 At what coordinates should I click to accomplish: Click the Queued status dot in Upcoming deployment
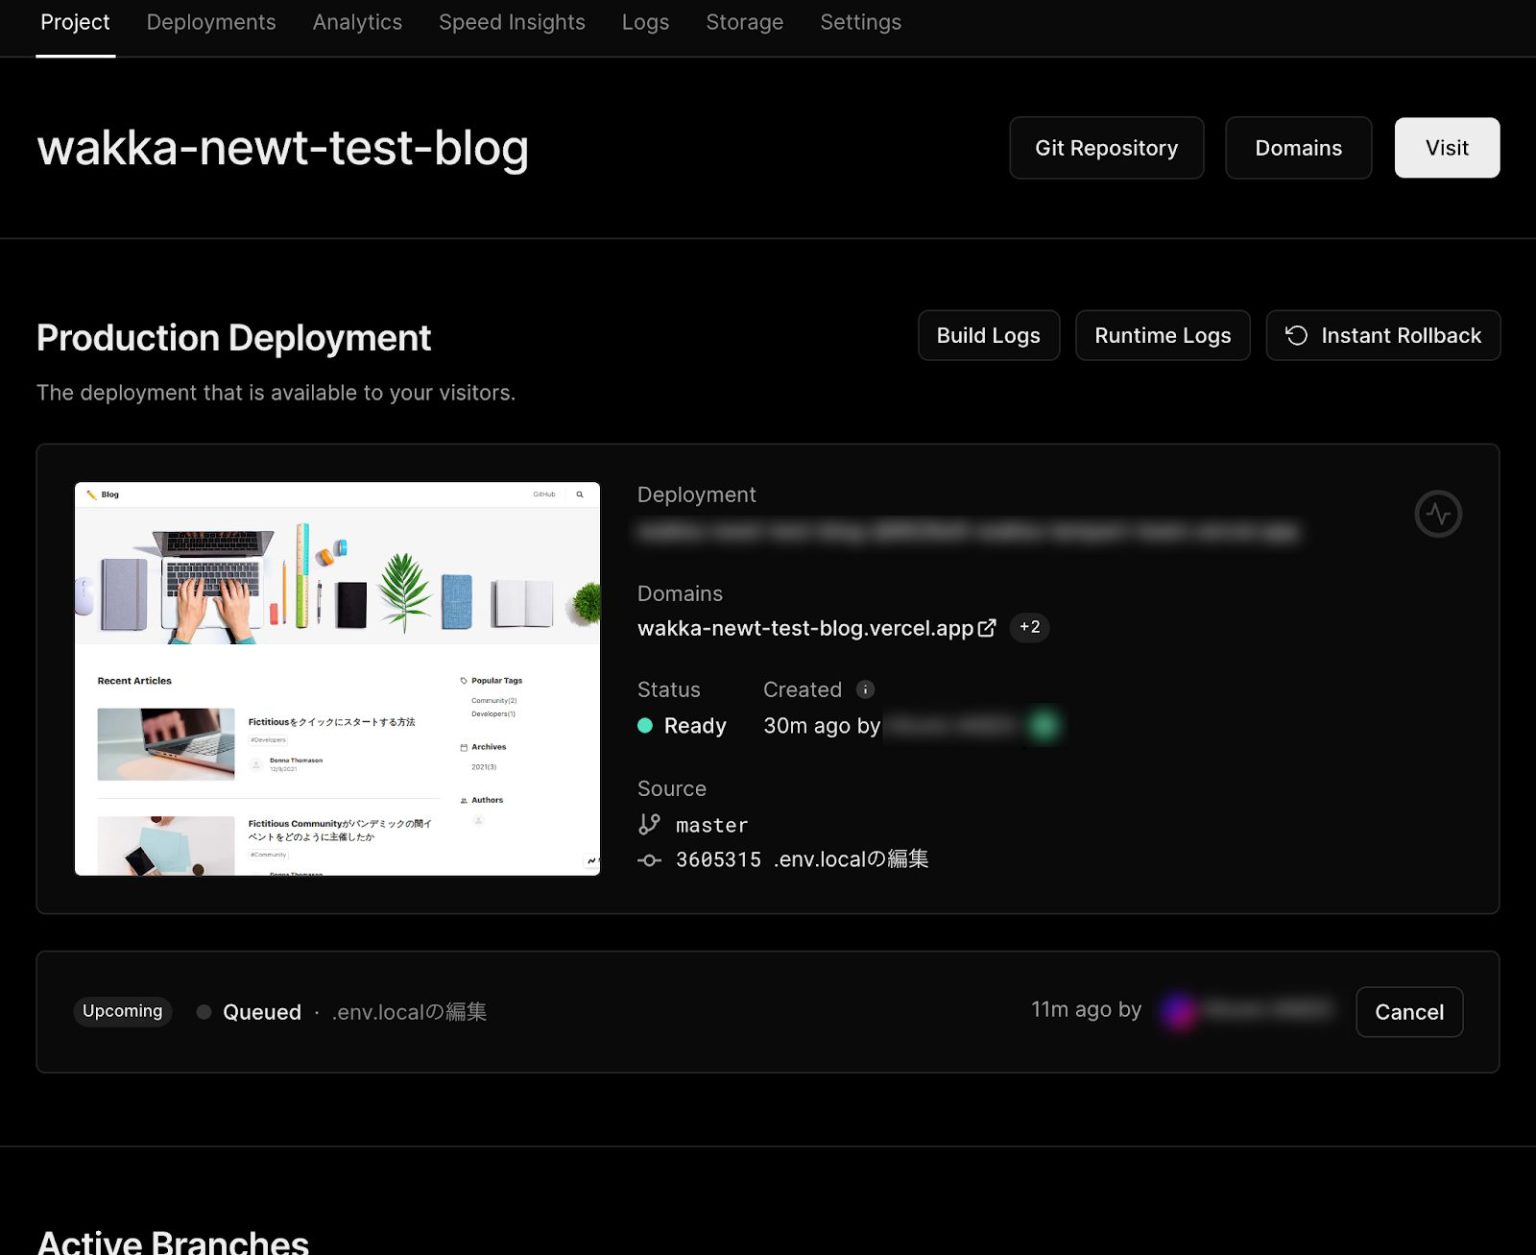coord(203,1012)
